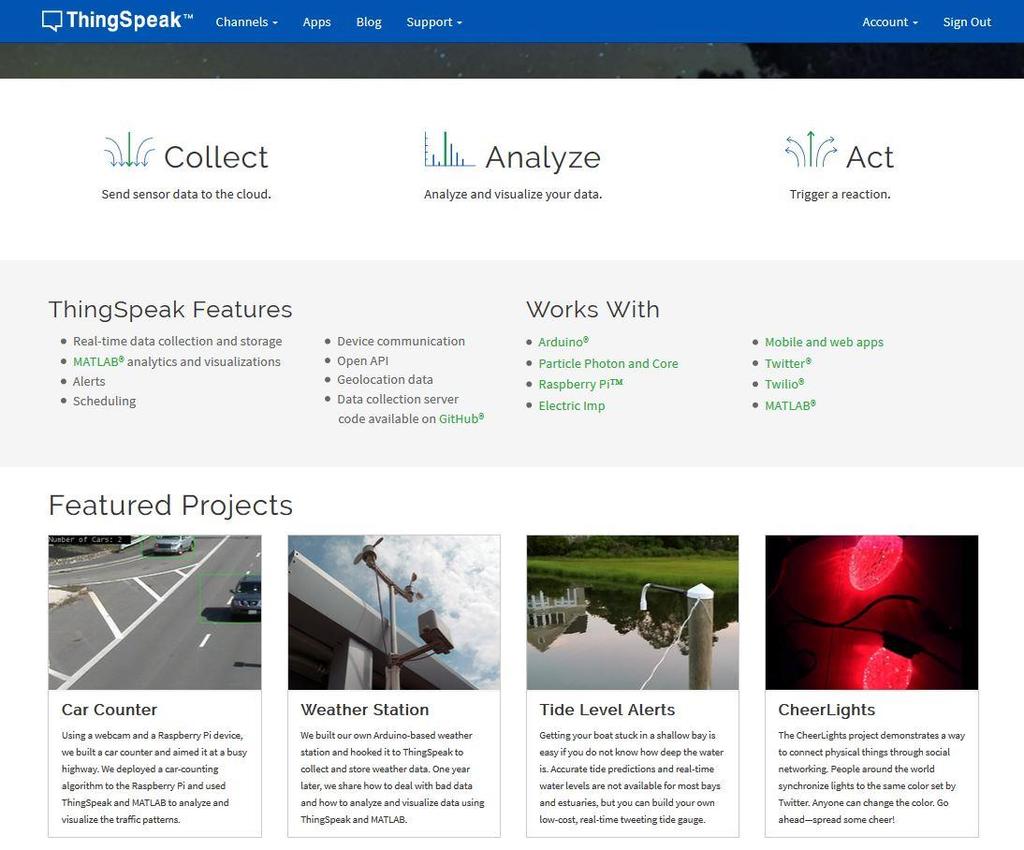This screenshot has width=1024, height=850.
Task: Click the 'Open API' feature item
Action: (x=362, y=360)
